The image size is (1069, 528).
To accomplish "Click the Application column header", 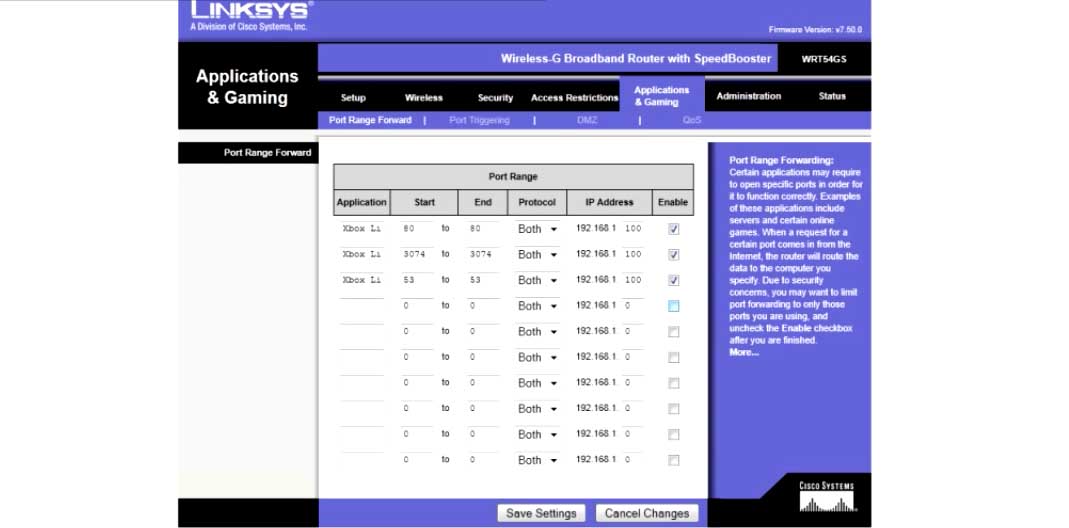I will (x=361, y=203).
